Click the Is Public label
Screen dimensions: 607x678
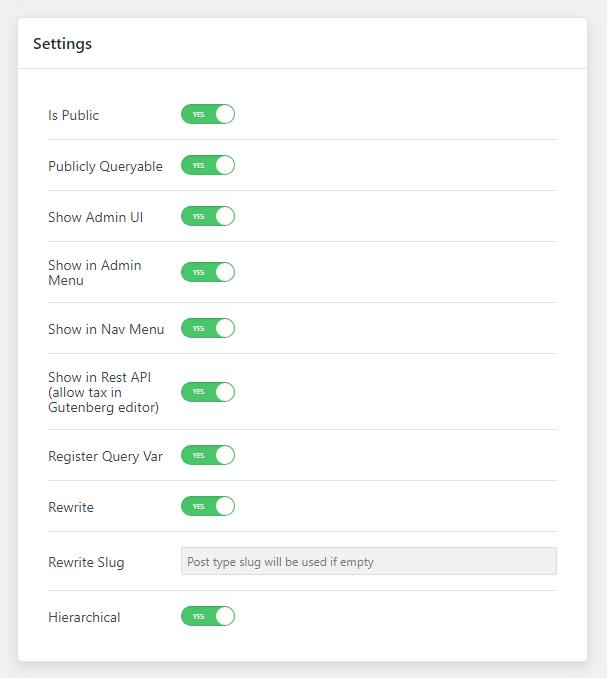(x=73, y=115)
